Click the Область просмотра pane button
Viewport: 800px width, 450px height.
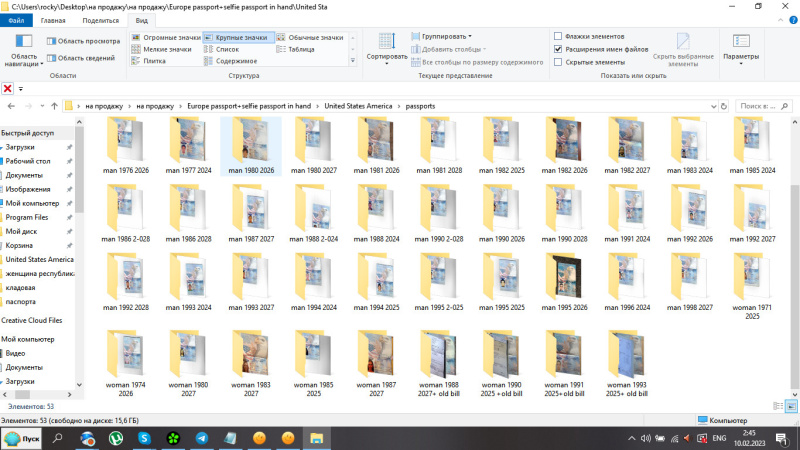pyautogui.click(x=83, y=41)
